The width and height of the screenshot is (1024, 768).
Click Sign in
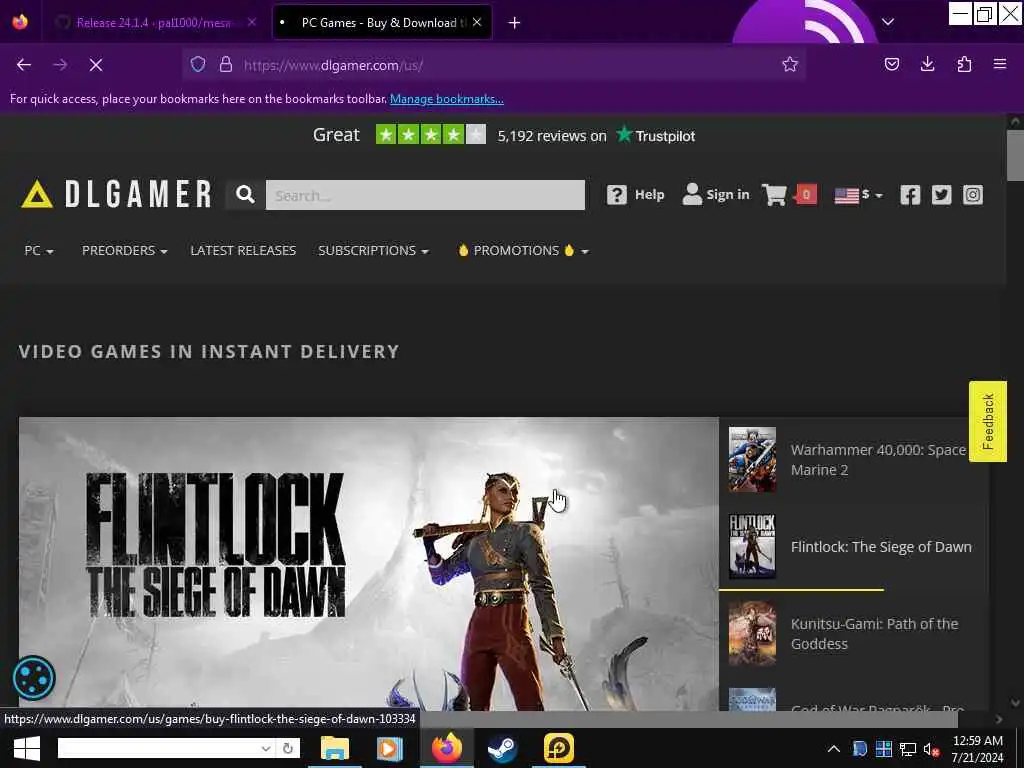pyautogui.click(x=716, y=195)
